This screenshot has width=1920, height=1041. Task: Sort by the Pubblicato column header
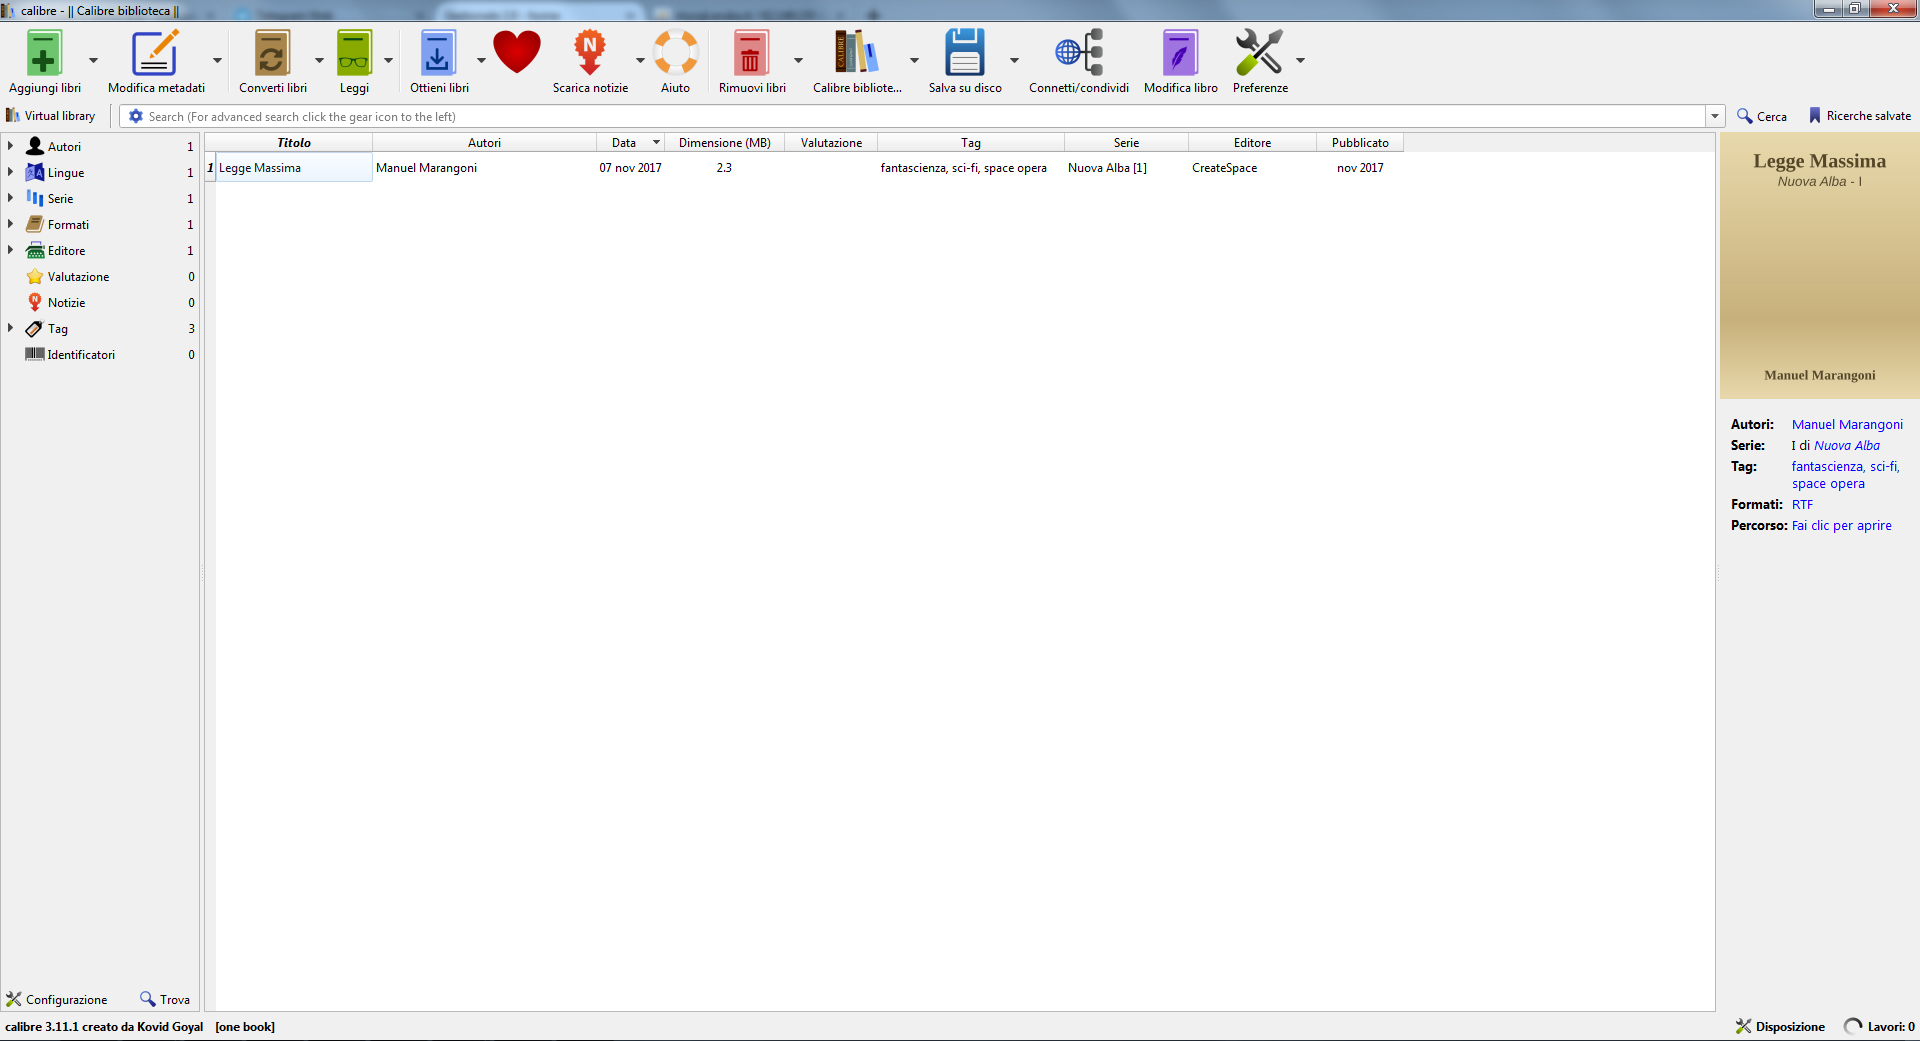click(x=1360, y=143)
